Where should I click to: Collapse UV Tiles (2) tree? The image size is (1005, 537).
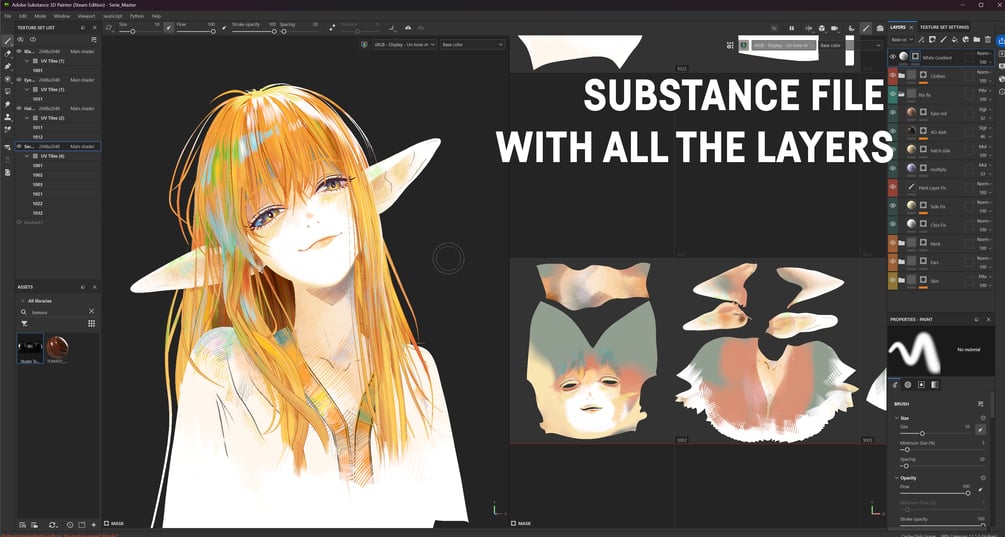click(x=27, y=118)
